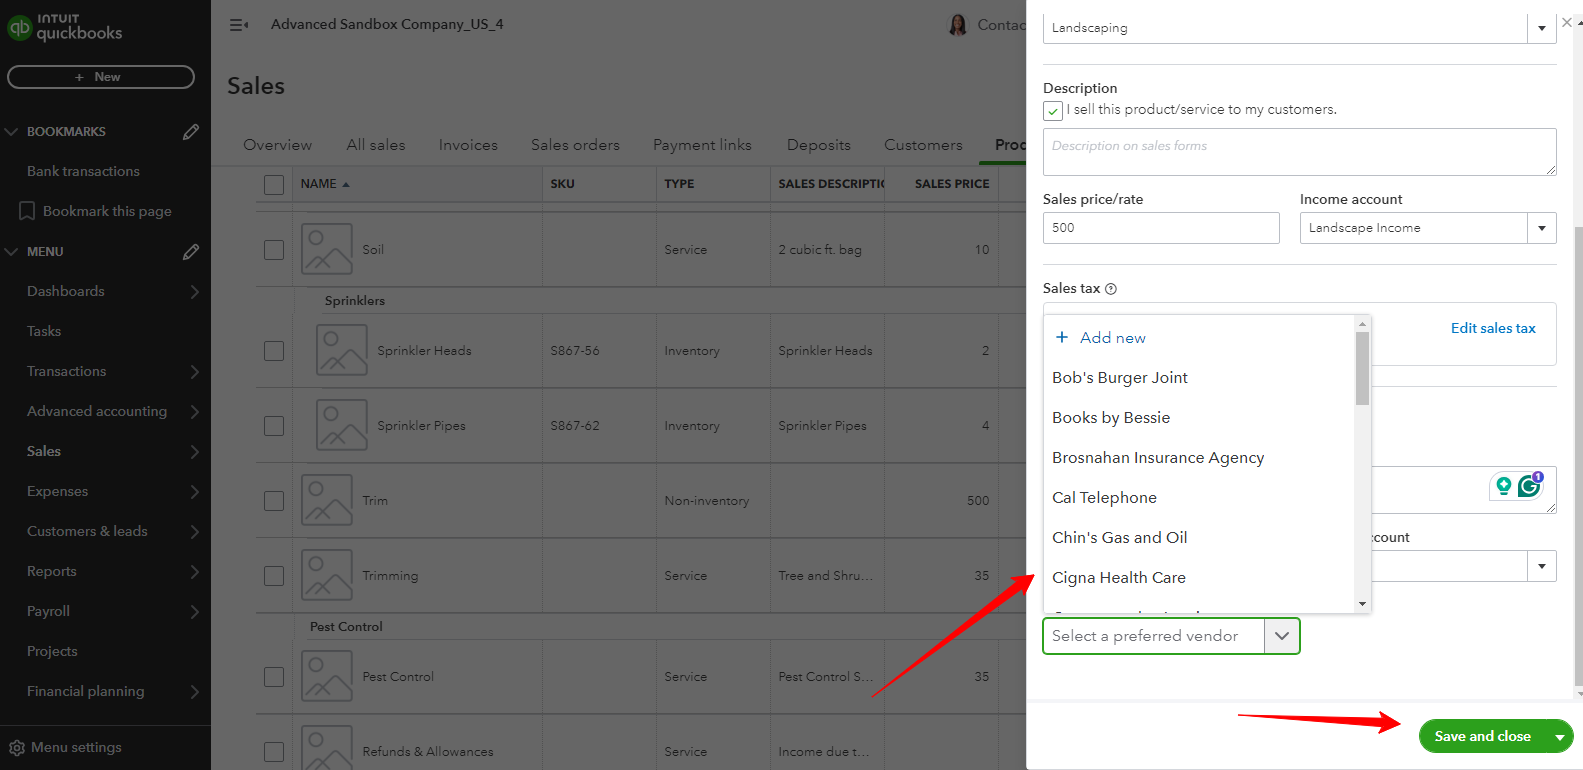The height and width of the screenshot is (770, 1583).
Task: Open the Trim item image placeholder
Action: coord(327,500)
